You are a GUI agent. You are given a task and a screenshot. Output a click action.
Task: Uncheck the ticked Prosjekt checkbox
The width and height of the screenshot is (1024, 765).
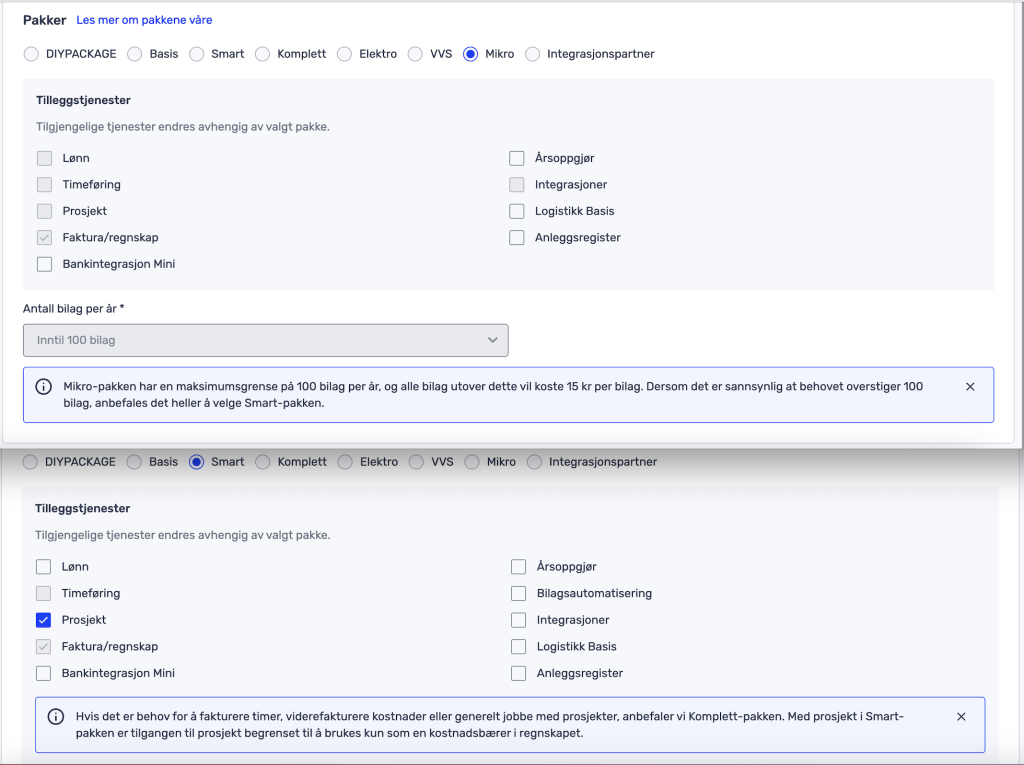(44, 620)
